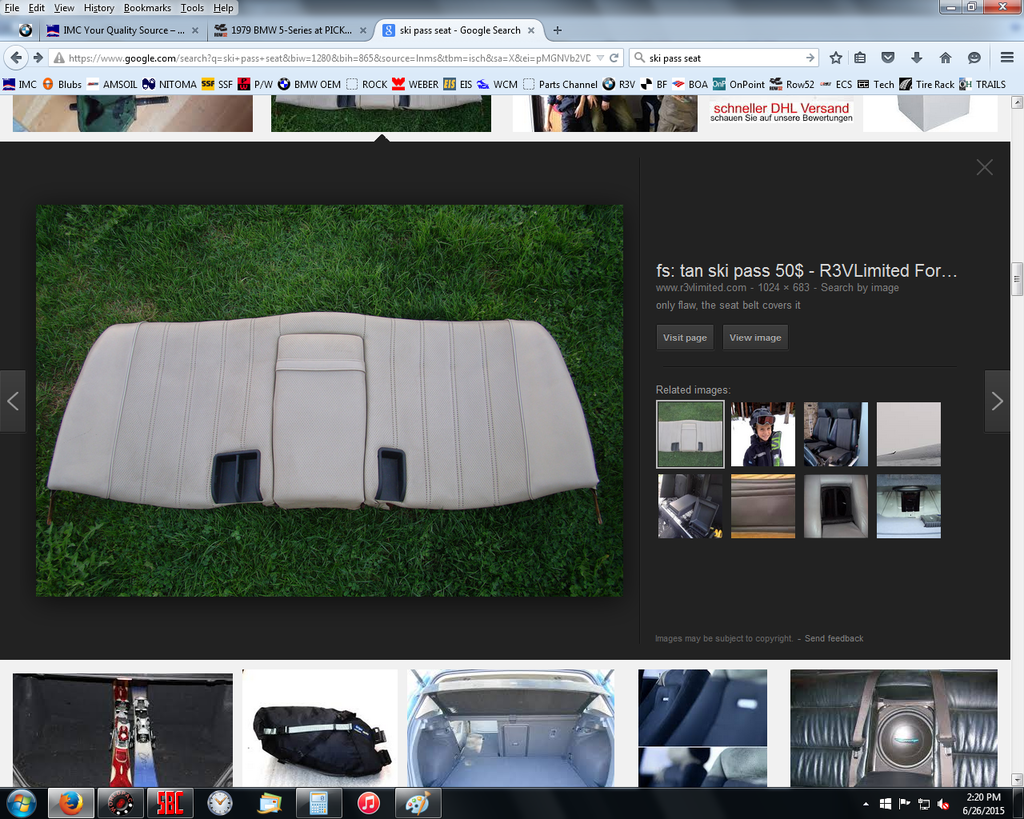Go to the Firefox home page icon
1024x819 pixels.
(x=945, y=58)
